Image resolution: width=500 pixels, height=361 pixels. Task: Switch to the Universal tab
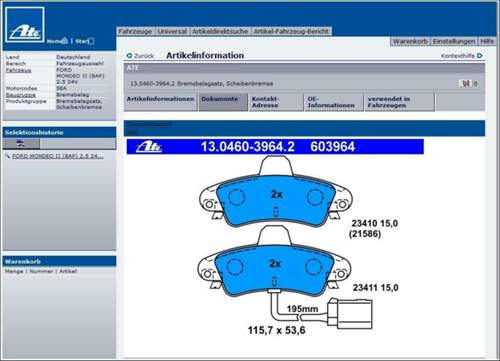[172, 31]
